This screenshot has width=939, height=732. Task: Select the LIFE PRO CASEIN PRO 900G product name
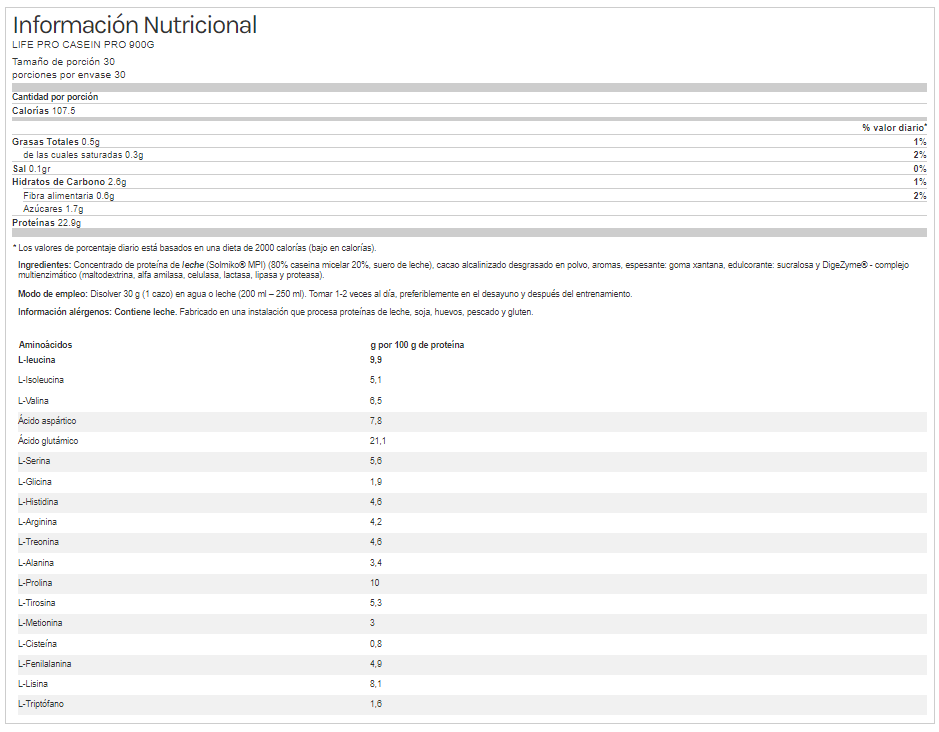click(83, 45)
